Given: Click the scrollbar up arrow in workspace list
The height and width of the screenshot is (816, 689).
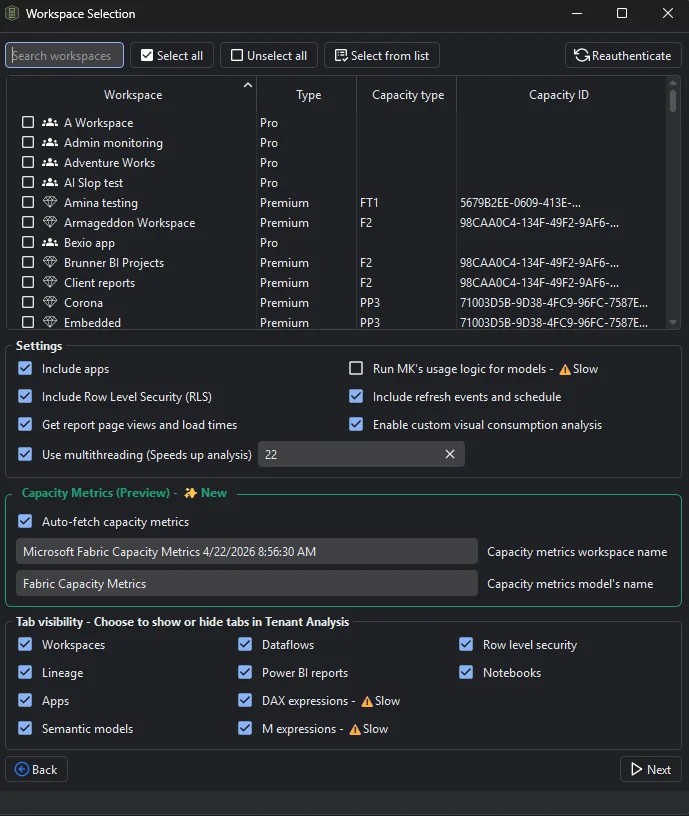Looking at the screenshot, I should point(673,83).
